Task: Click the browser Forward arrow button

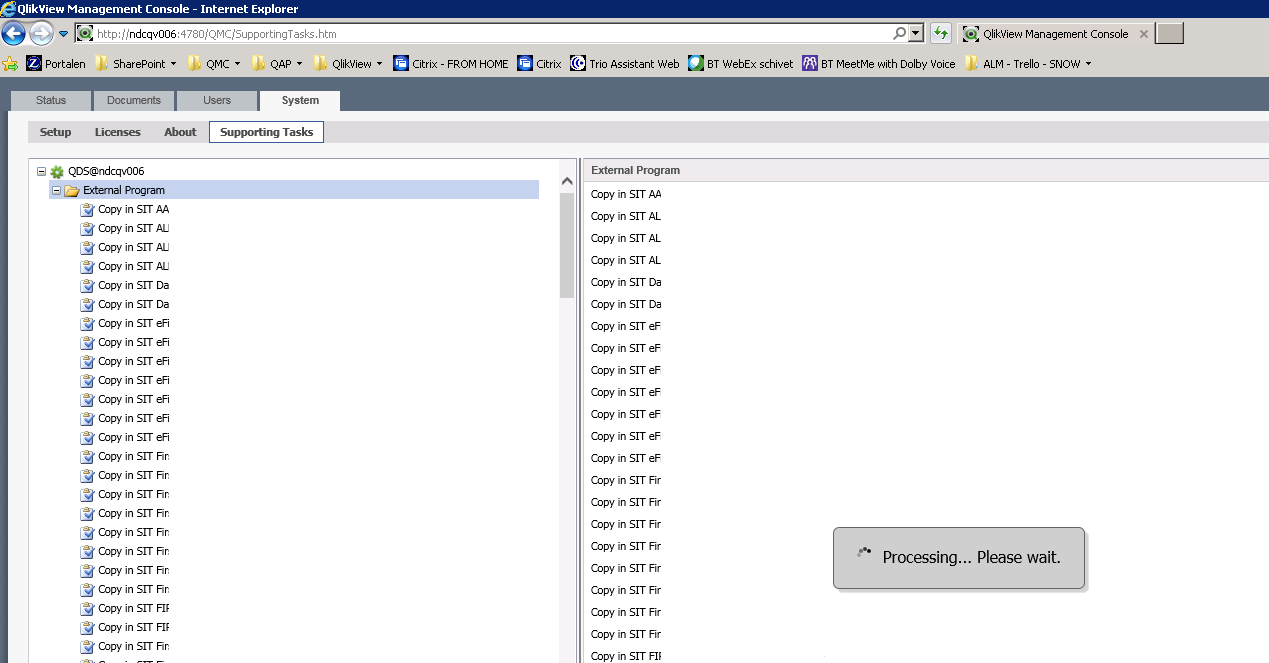Action: tap(41, 34)
